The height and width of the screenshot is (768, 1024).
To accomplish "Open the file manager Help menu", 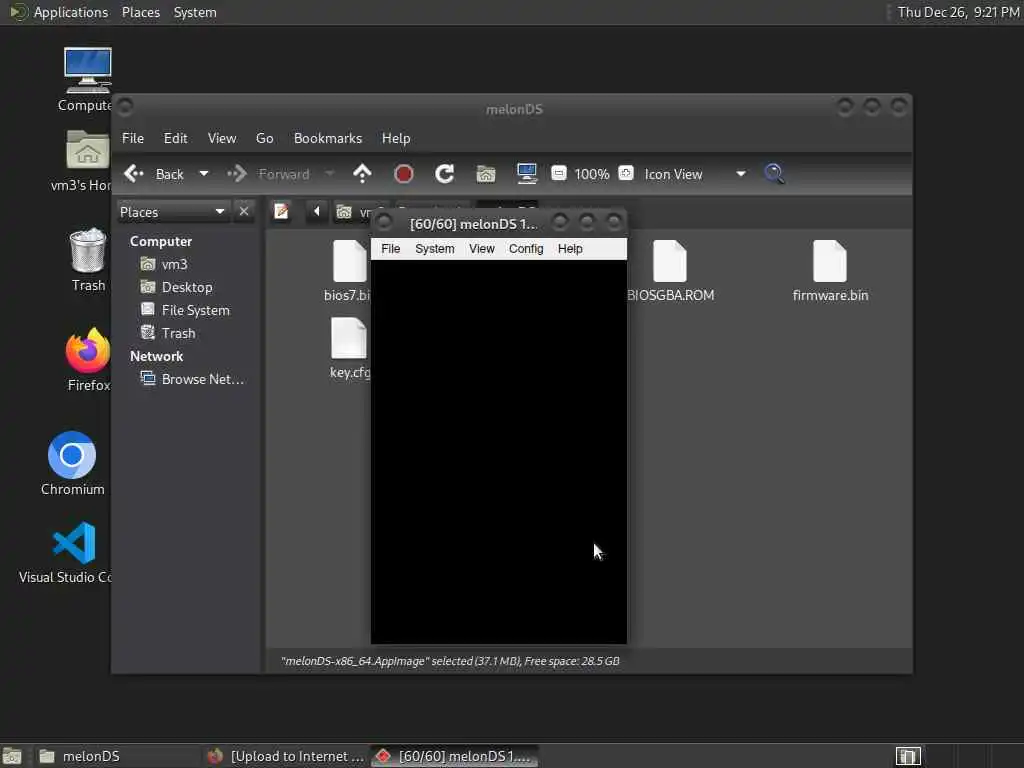I will 396,138.
